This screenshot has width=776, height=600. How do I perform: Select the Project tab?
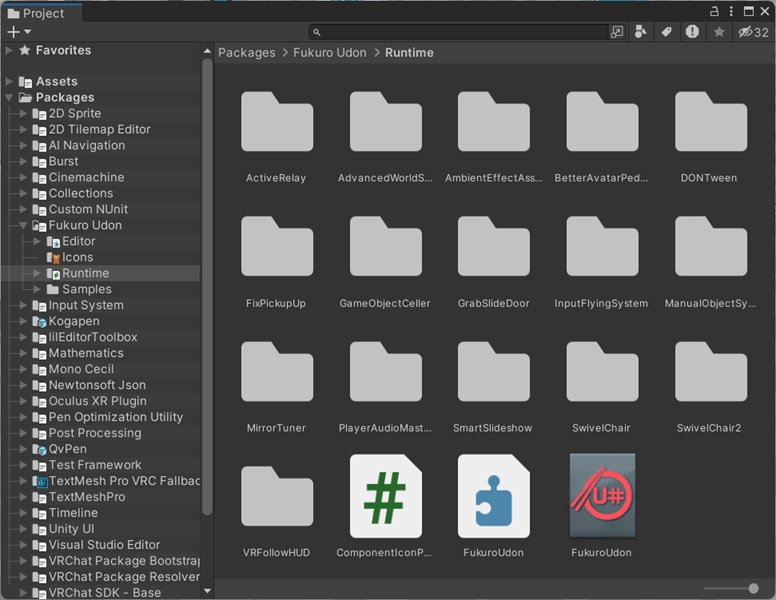coord(42,13)
